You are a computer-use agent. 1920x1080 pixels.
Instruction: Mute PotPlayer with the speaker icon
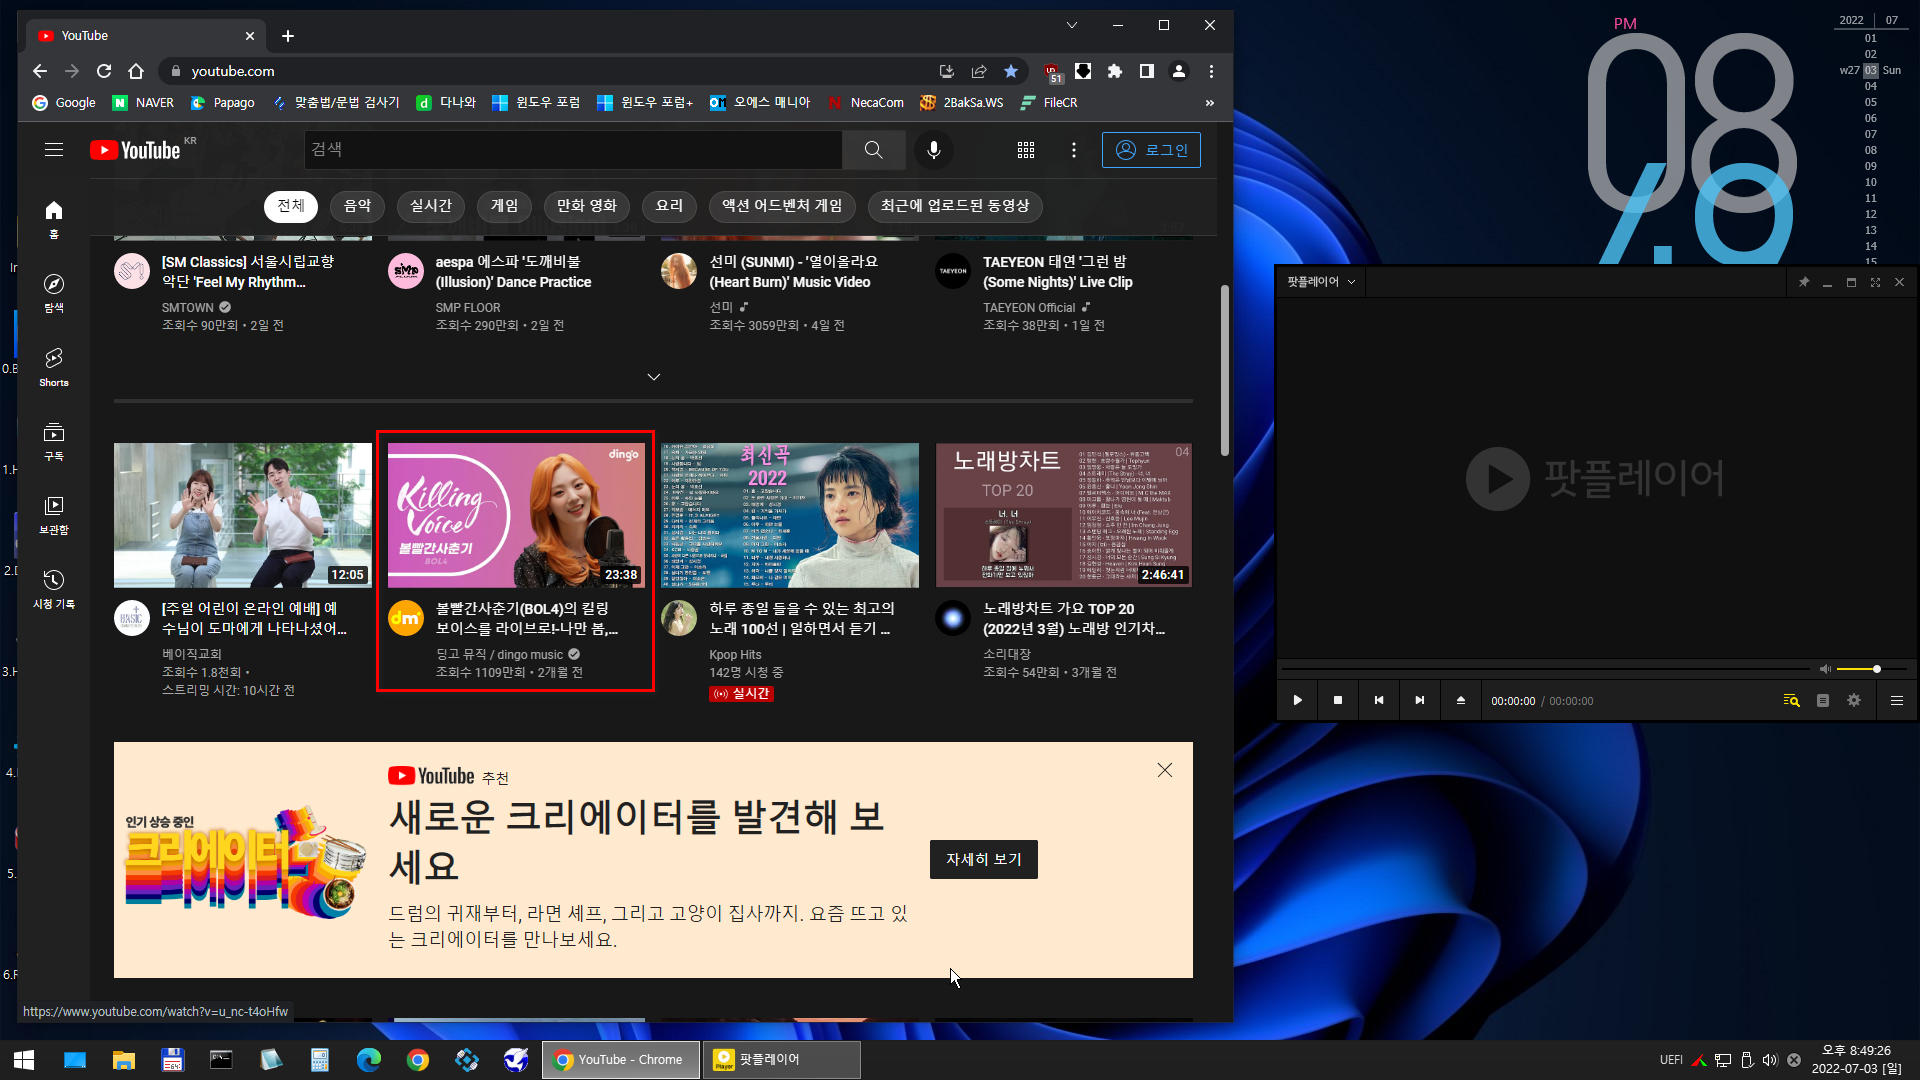[x=1825, y=668]
